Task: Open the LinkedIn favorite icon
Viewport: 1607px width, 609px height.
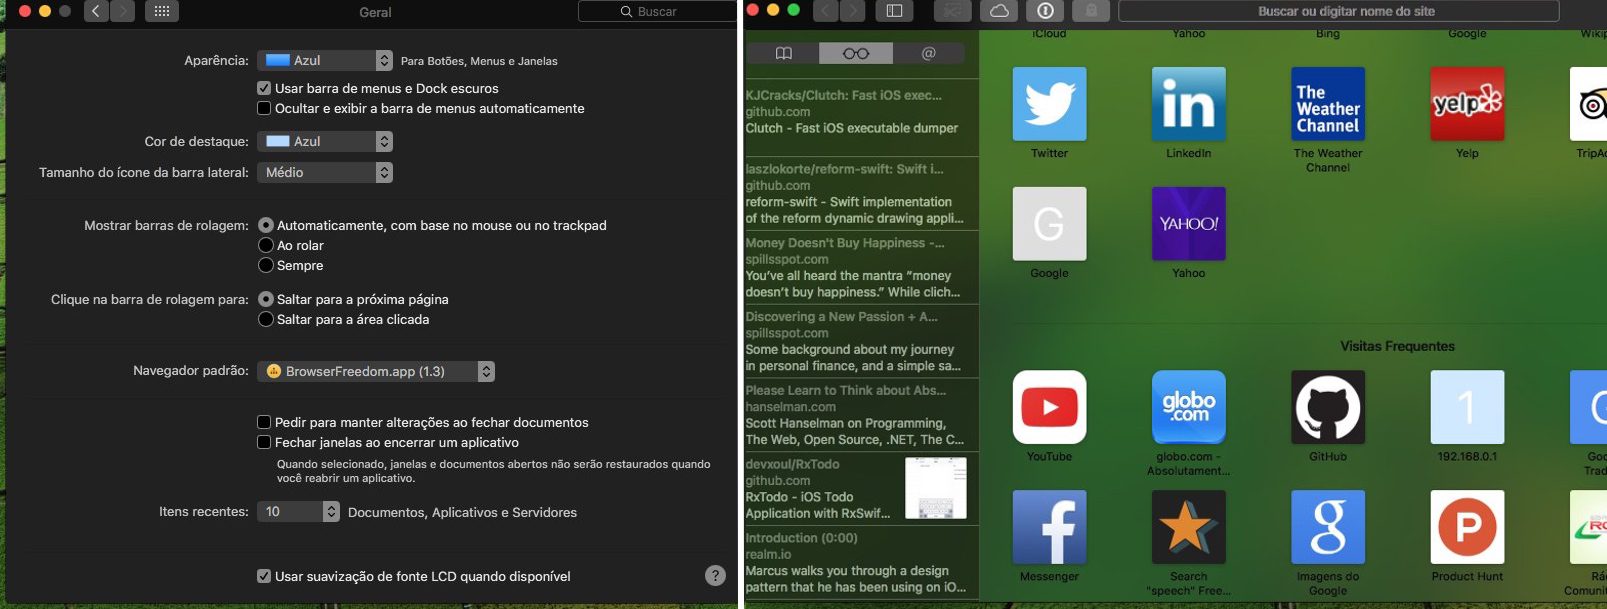Action: [x=1188, y=104]
